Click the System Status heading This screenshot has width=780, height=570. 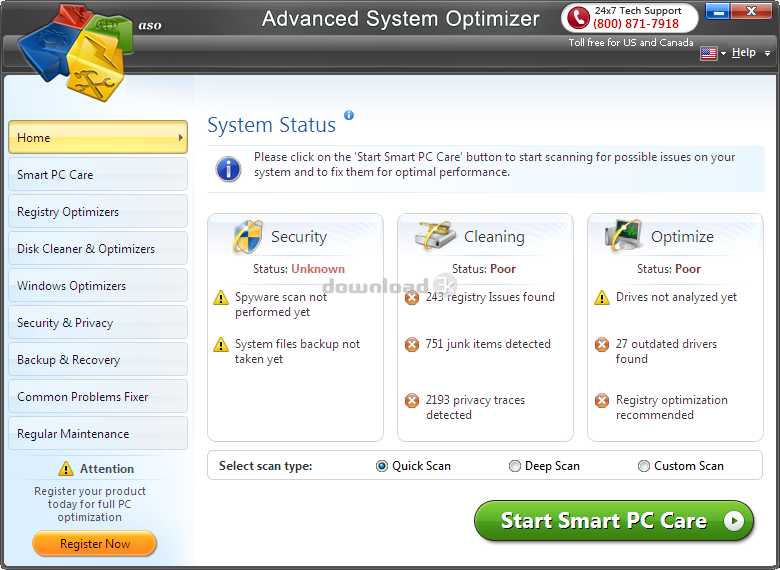click(272, 125)
